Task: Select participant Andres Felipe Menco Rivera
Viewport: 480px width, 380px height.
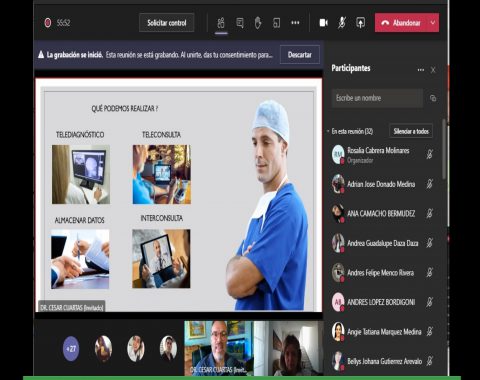Action: (381, 273)
